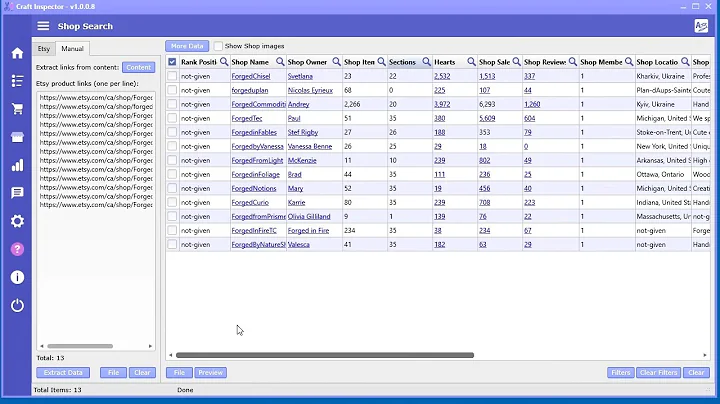
Task: Search in Shop Items column
Action: tap(382, 62)
